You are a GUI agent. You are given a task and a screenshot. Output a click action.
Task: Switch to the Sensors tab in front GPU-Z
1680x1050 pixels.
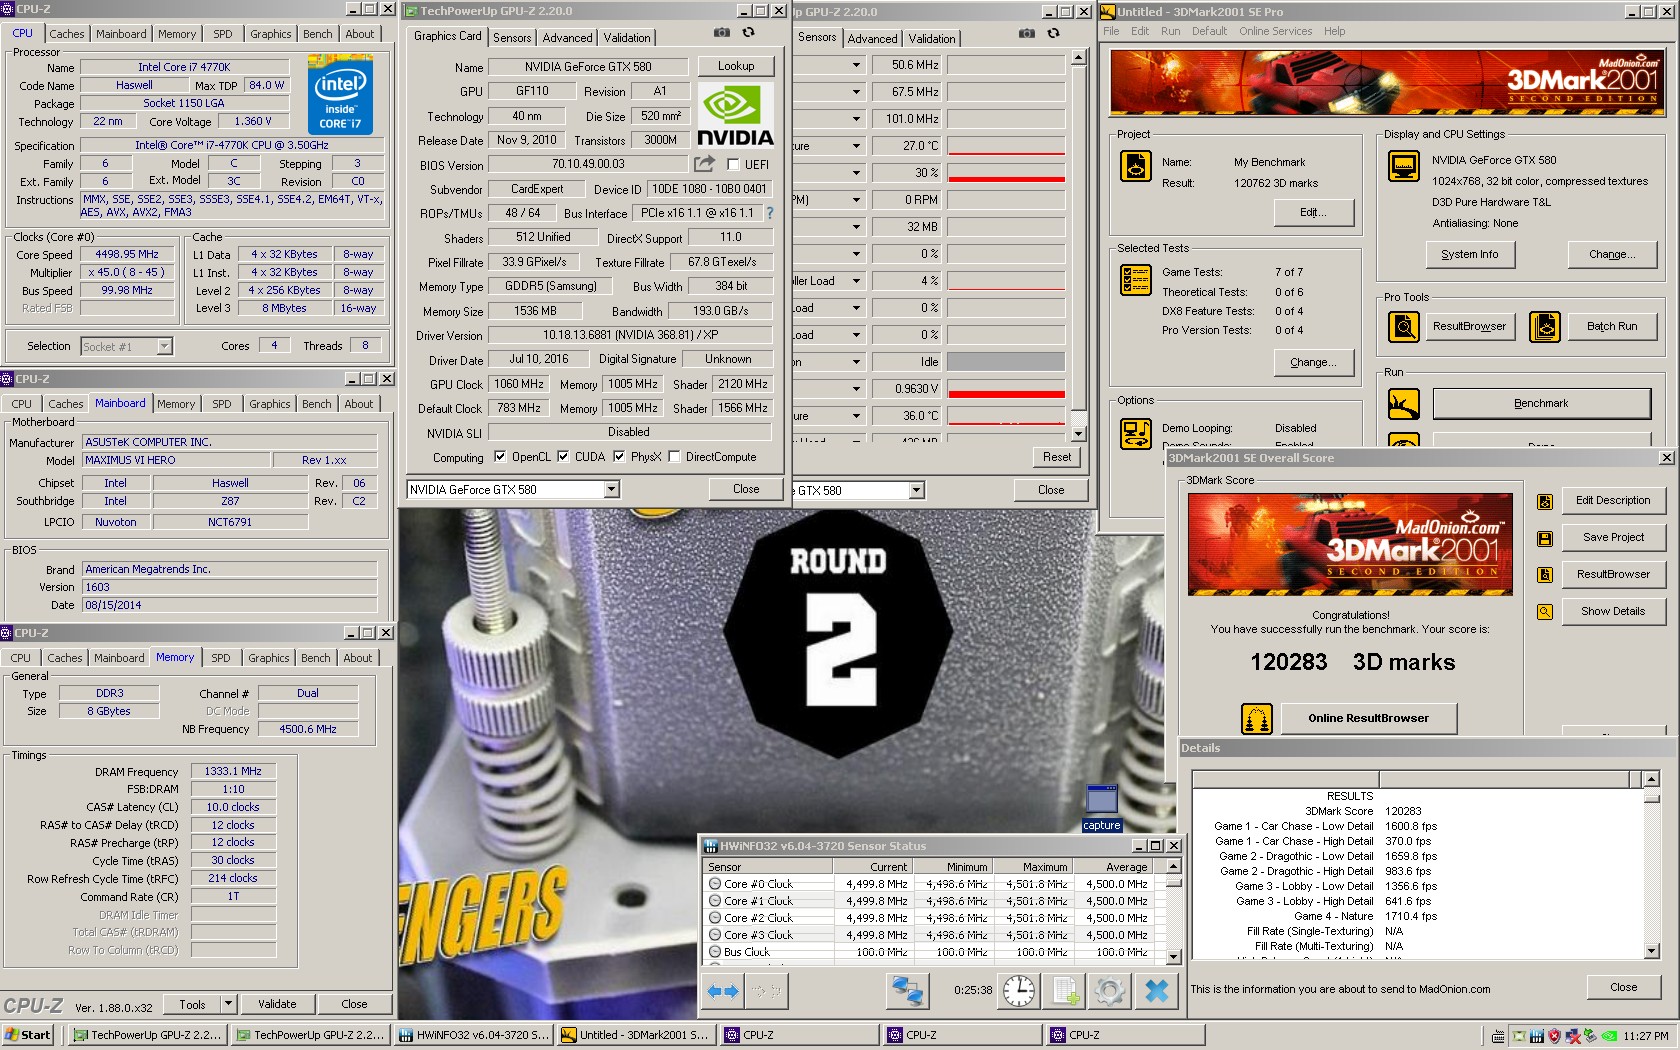point(512,38)
